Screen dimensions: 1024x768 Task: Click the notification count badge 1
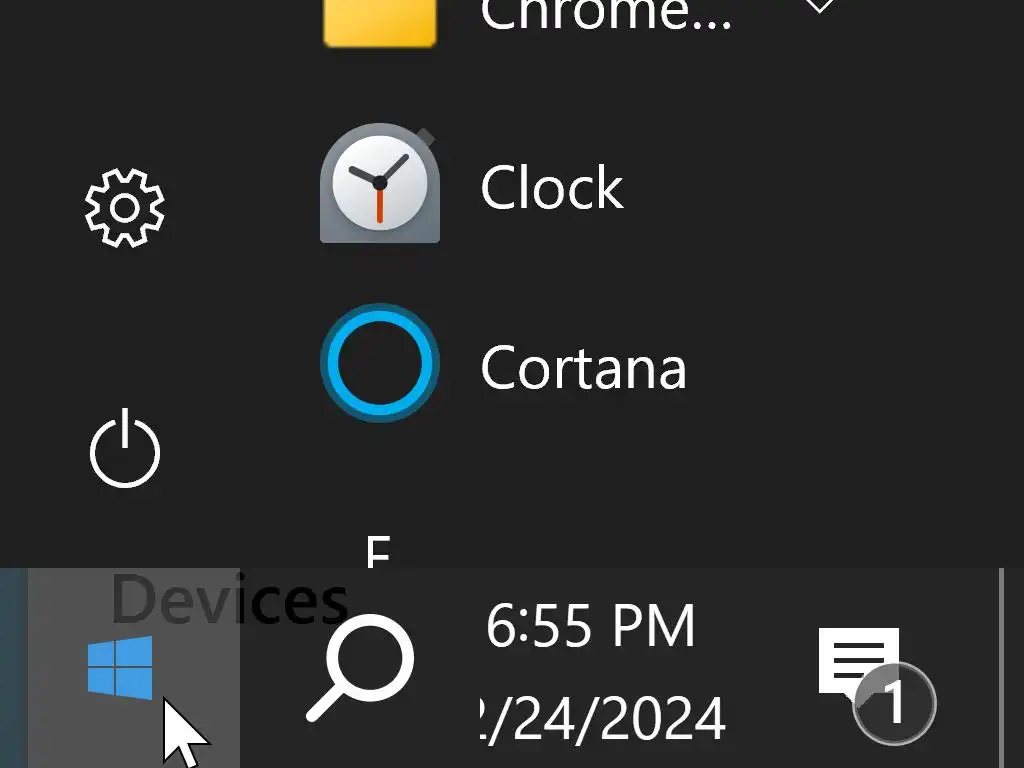(895, 703)
